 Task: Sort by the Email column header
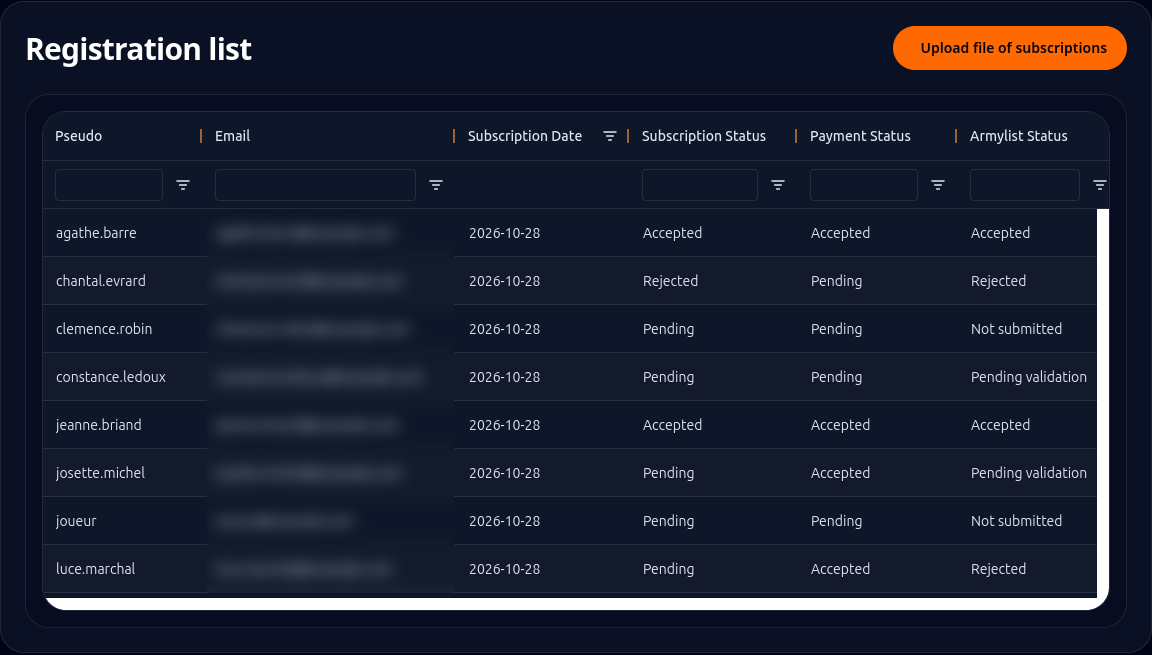click(232, 136)
